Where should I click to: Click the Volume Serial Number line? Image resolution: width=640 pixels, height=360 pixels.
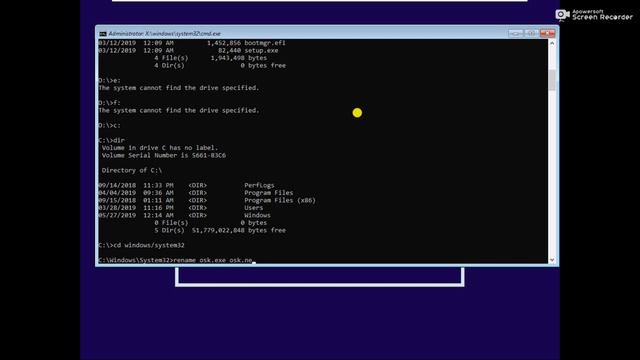[164, 156]
